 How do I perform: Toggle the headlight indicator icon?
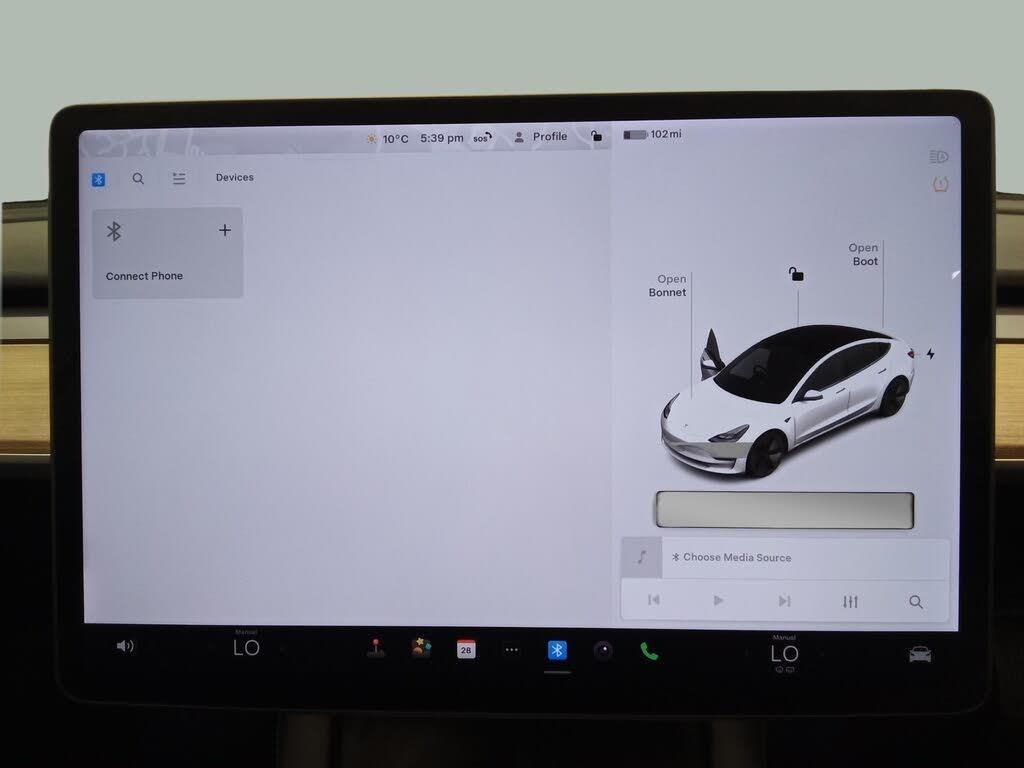coord(938,157)
